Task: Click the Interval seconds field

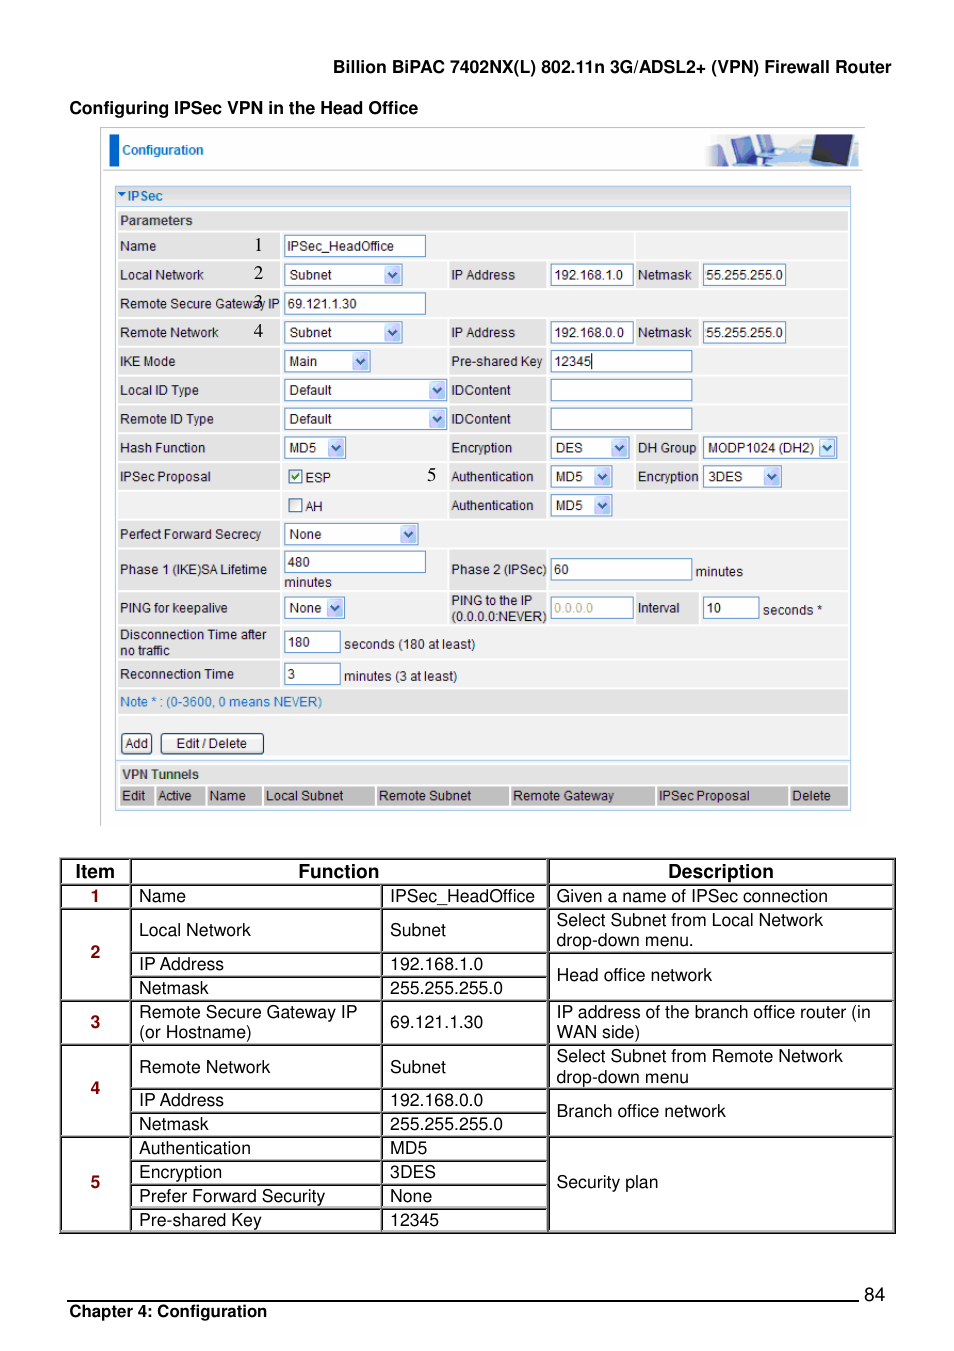Action: click(731, 608)
